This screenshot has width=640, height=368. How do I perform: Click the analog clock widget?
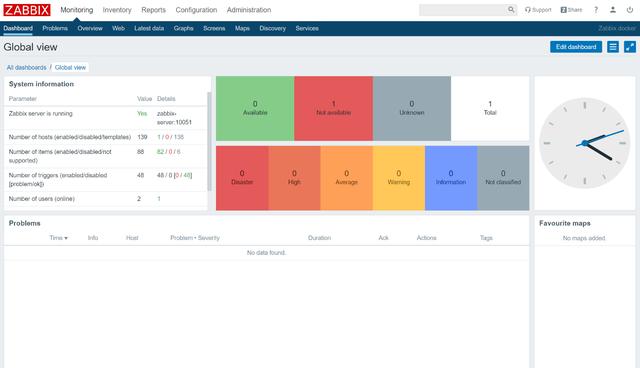point(584,143)
